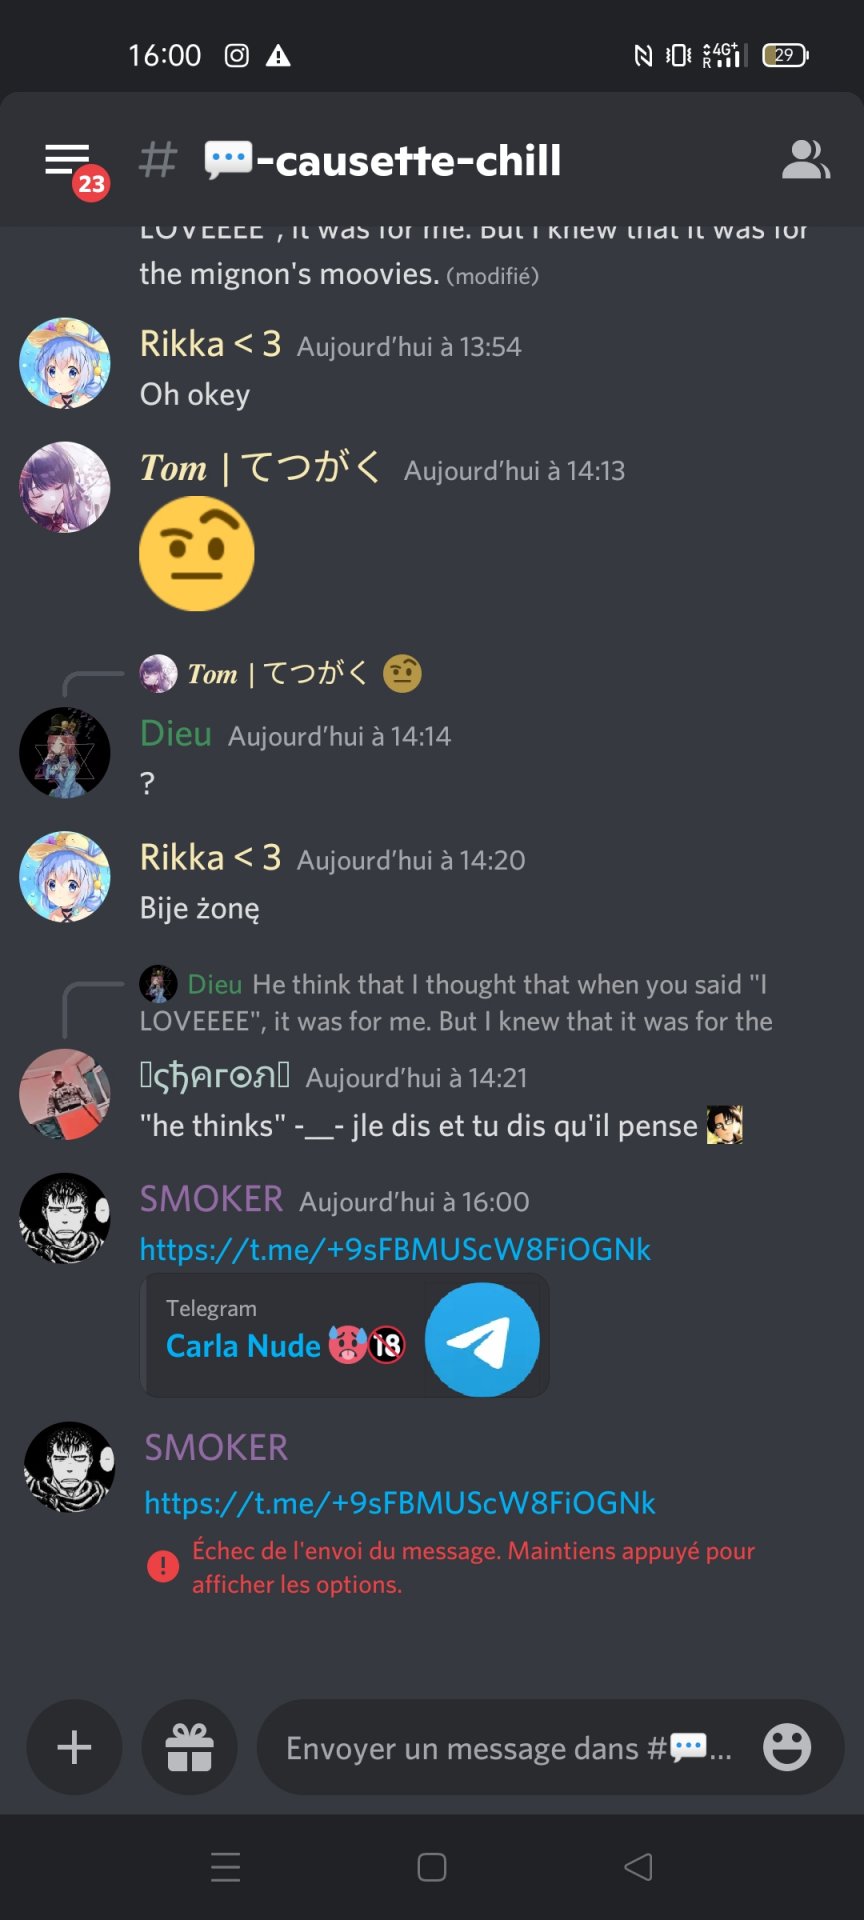Open the channel list hamburger menu
Viewport: 864px width, 1920px height.
tap(68, 160)
